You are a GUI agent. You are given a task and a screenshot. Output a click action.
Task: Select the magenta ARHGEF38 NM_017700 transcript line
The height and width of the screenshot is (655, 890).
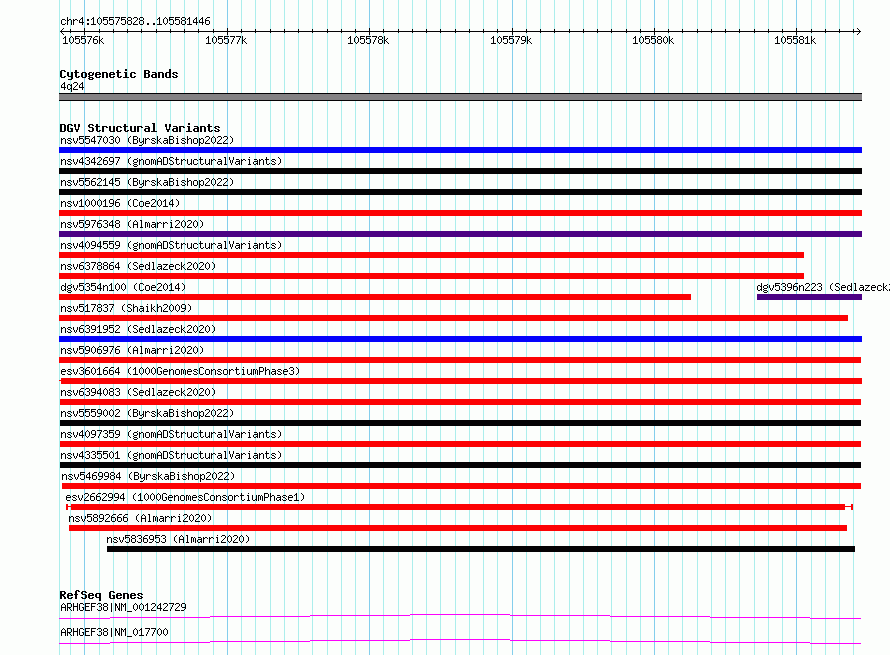coord(460,641)
